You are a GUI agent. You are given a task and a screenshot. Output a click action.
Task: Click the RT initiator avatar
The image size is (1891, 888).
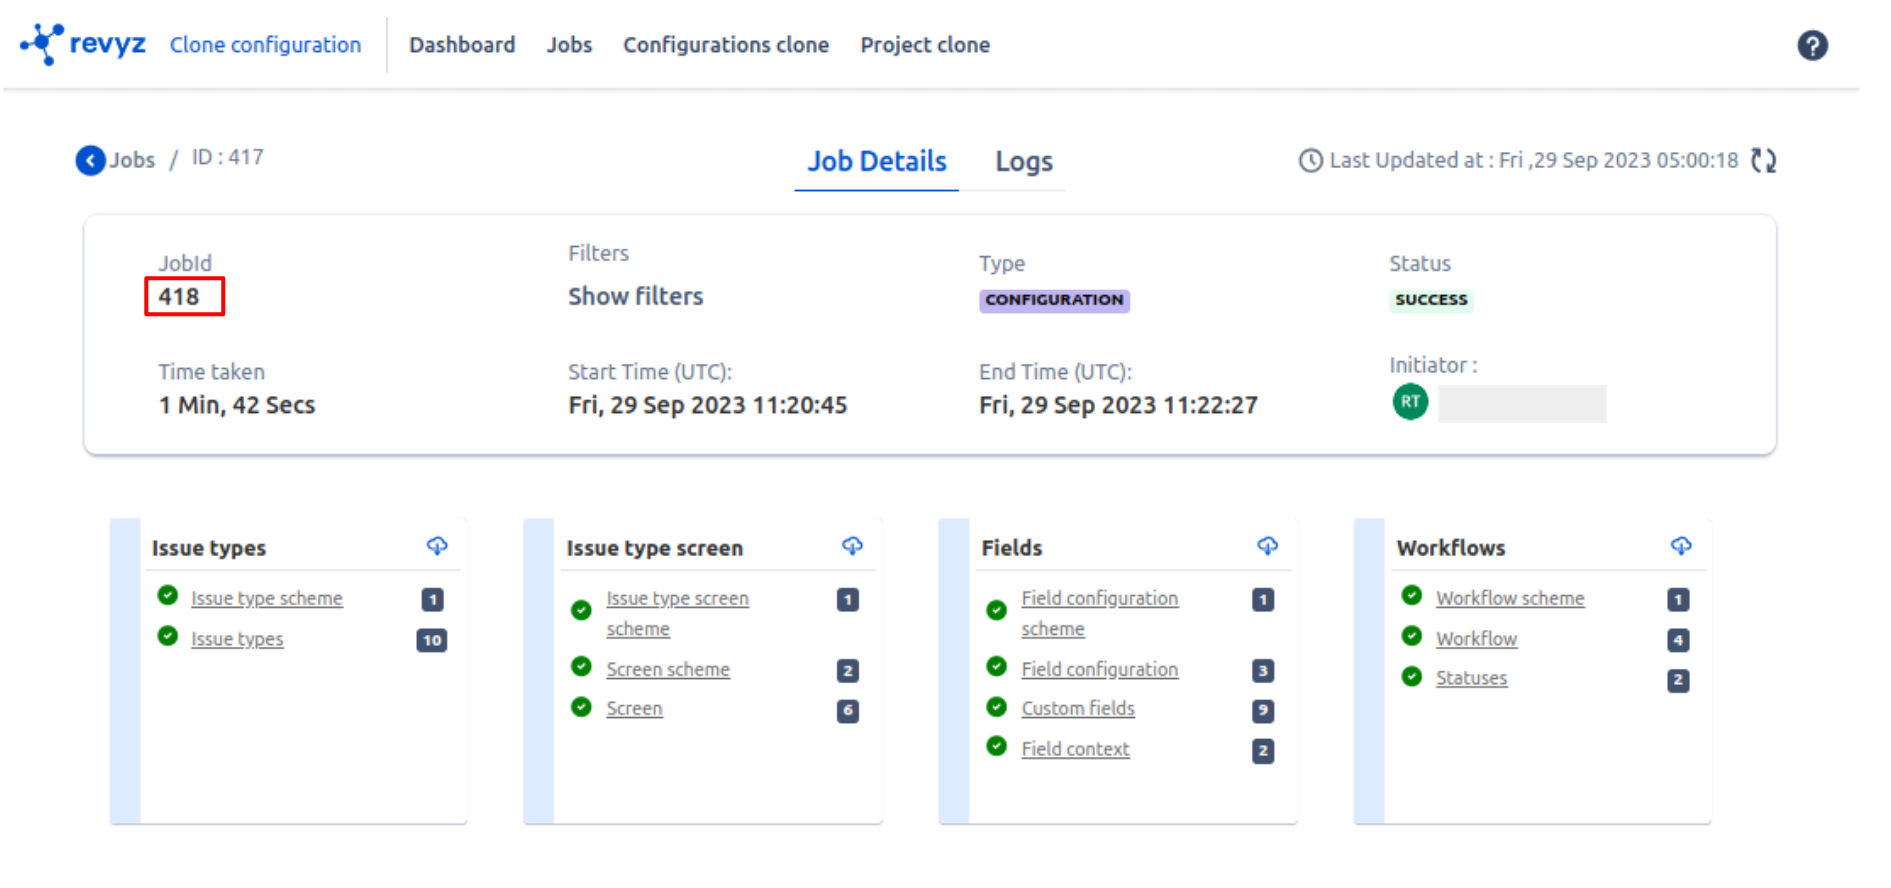point(1410,402)
